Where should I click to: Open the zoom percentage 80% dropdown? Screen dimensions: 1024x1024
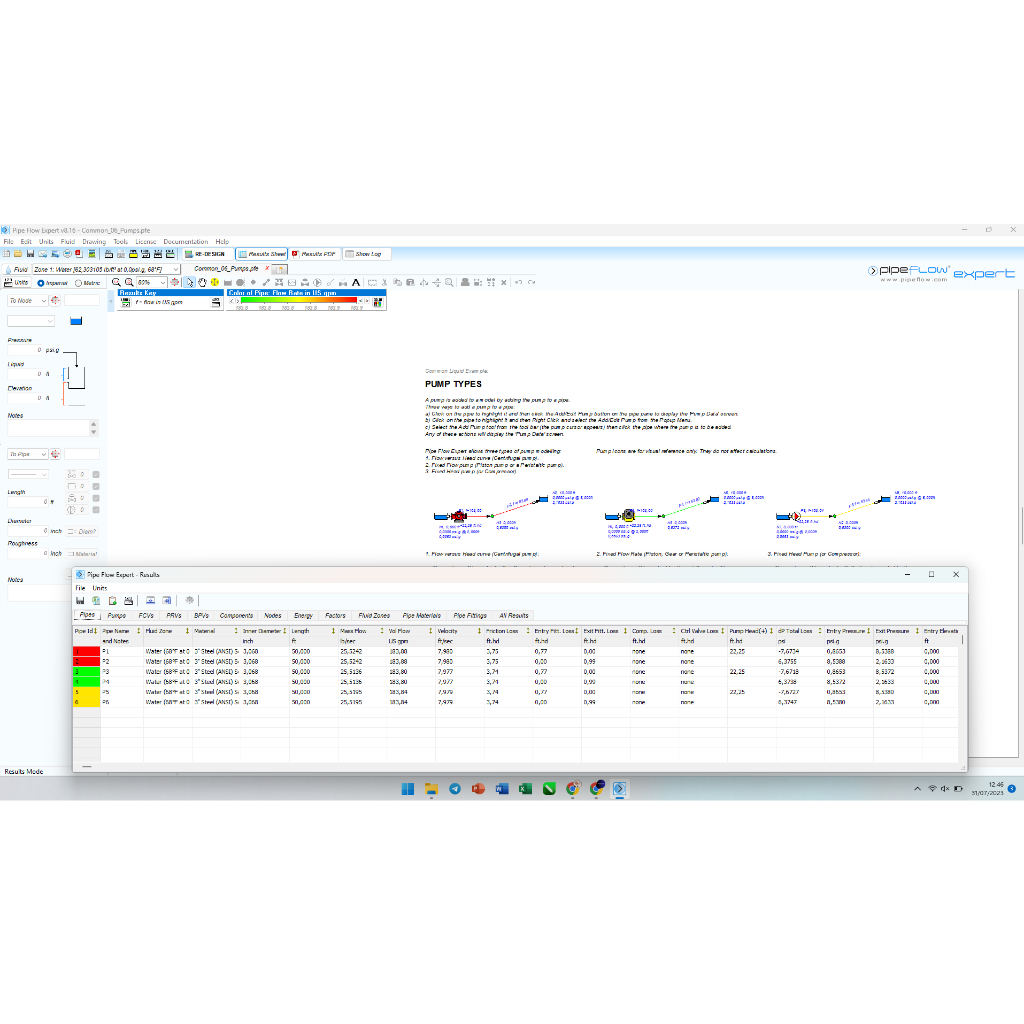coord(163,282)
